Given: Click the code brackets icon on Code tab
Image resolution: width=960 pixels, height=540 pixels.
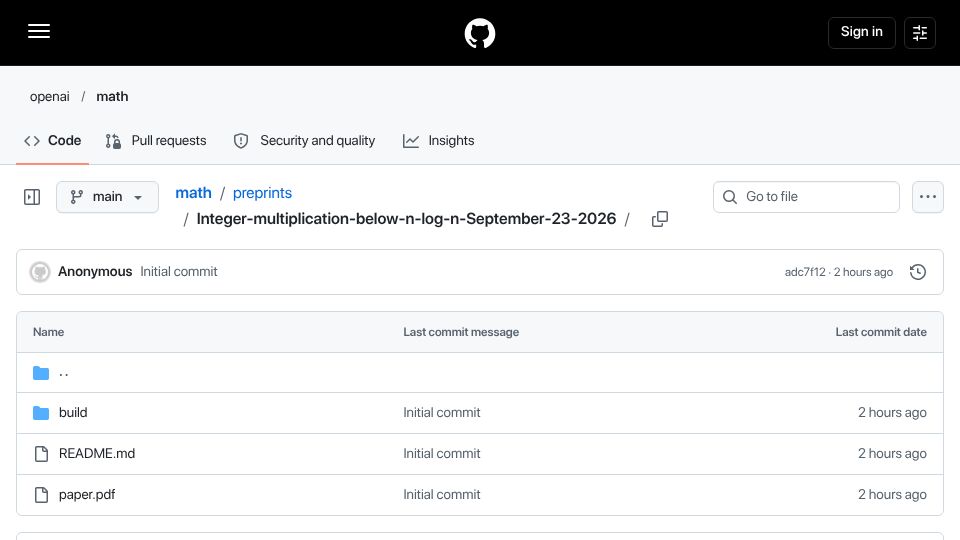Looking at the screenshot, I should (x=32, y=141).
